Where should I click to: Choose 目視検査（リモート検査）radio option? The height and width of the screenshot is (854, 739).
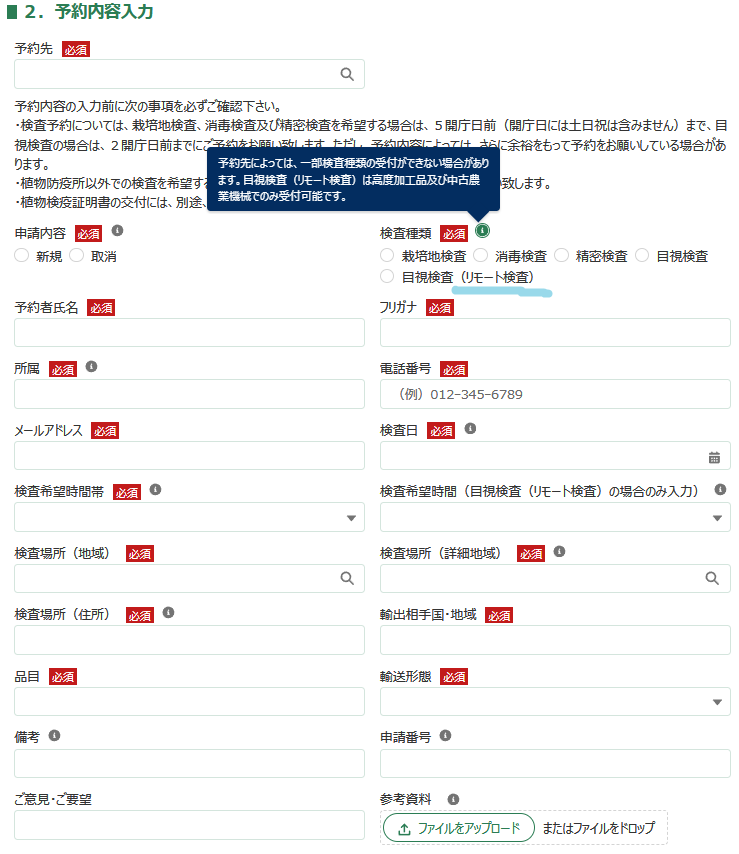[x=387, y=276]
